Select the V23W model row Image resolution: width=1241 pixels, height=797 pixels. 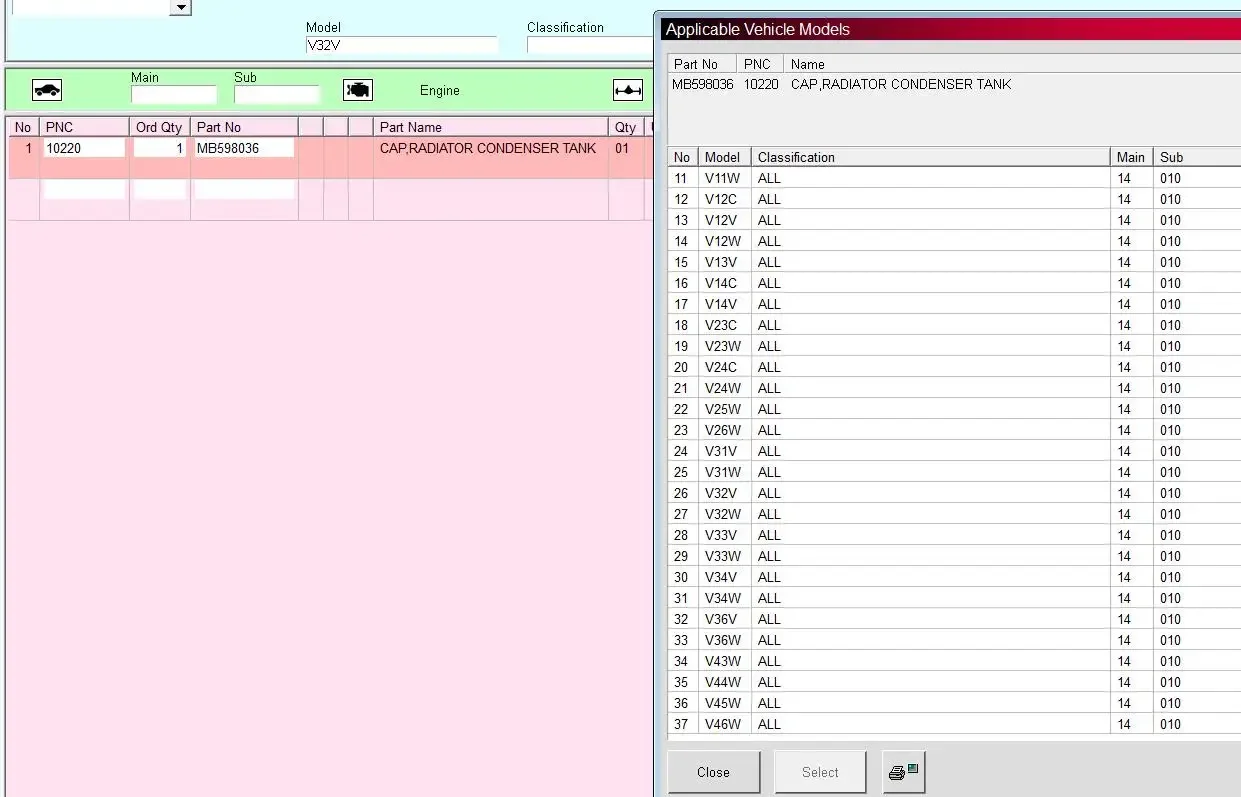954,346
